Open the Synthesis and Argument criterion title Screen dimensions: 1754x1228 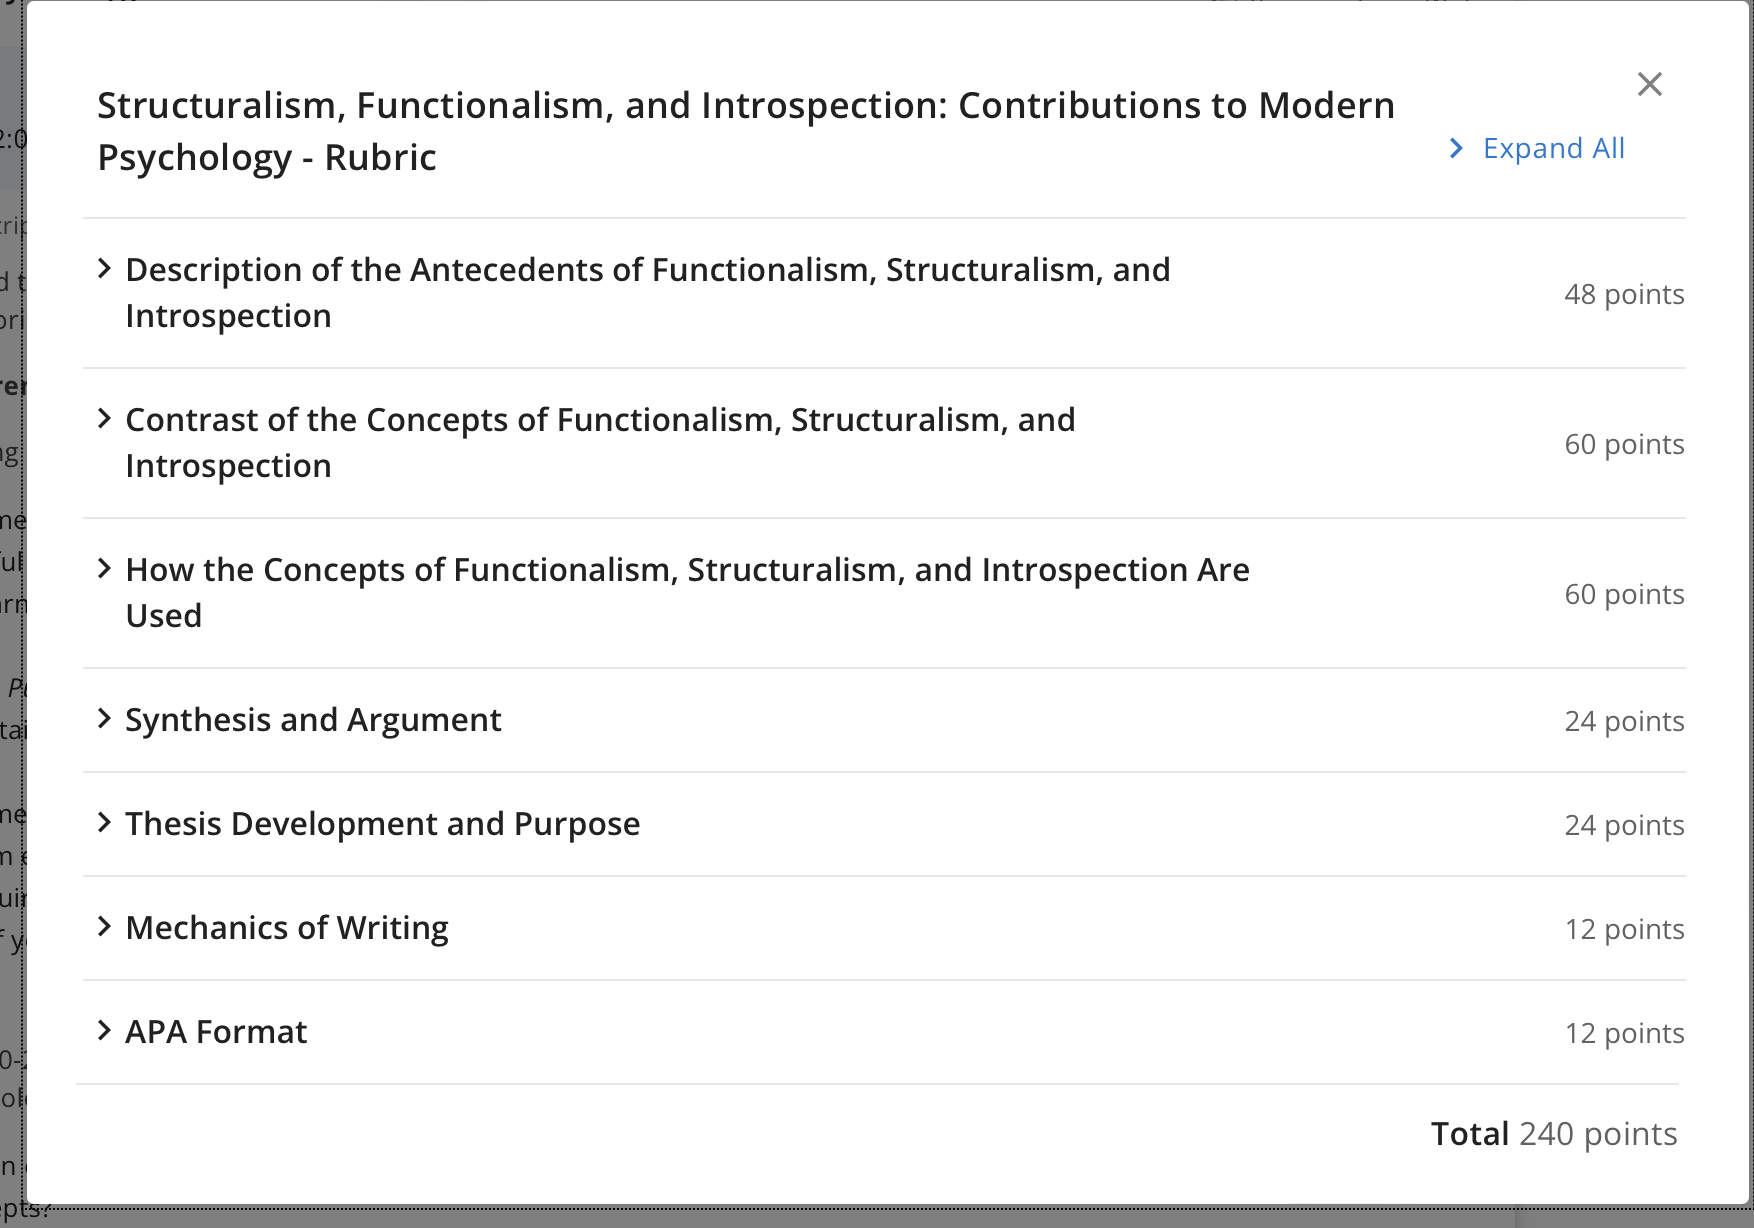[313, 720]
